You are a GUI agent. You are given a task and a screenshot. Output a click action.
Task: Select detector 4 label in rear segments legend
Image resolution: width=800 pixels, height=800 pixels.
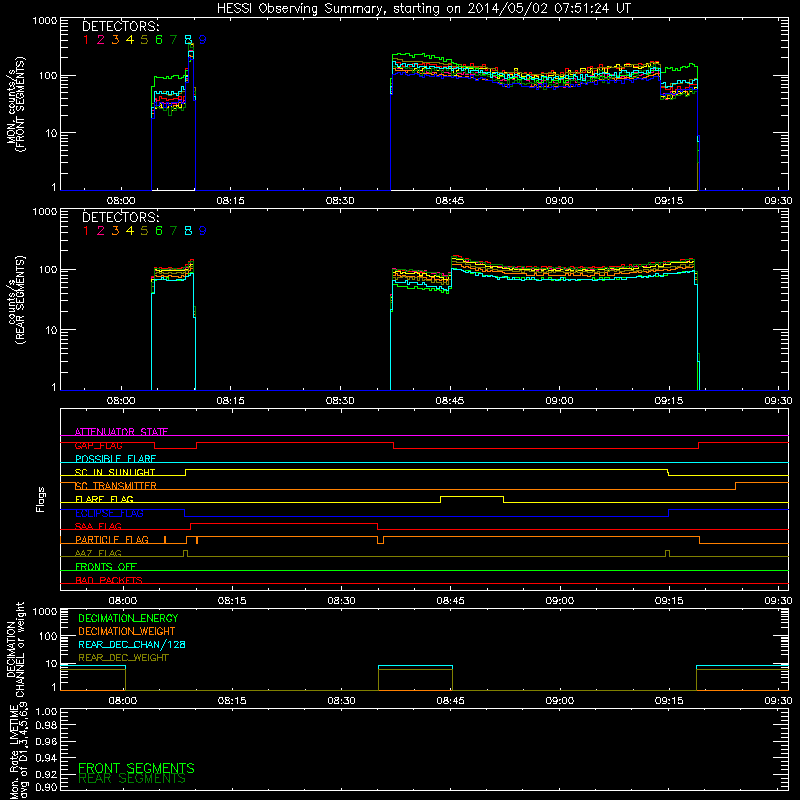coord(130,231)
